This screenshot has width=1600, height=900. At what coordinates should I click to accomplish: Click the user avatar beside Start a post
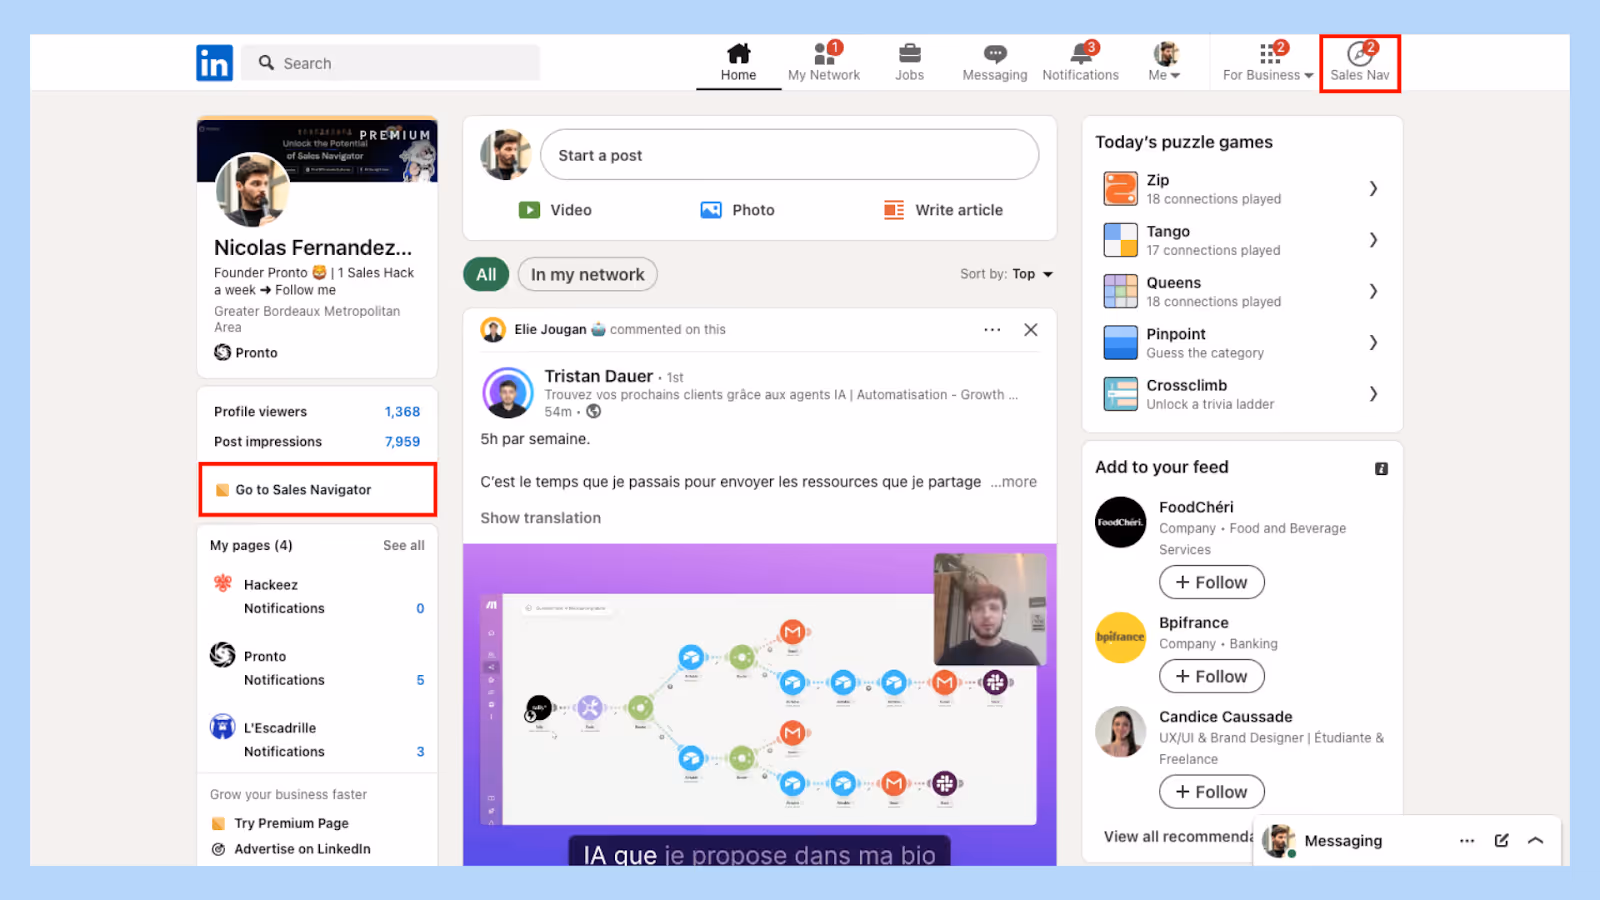click(505, 155)
